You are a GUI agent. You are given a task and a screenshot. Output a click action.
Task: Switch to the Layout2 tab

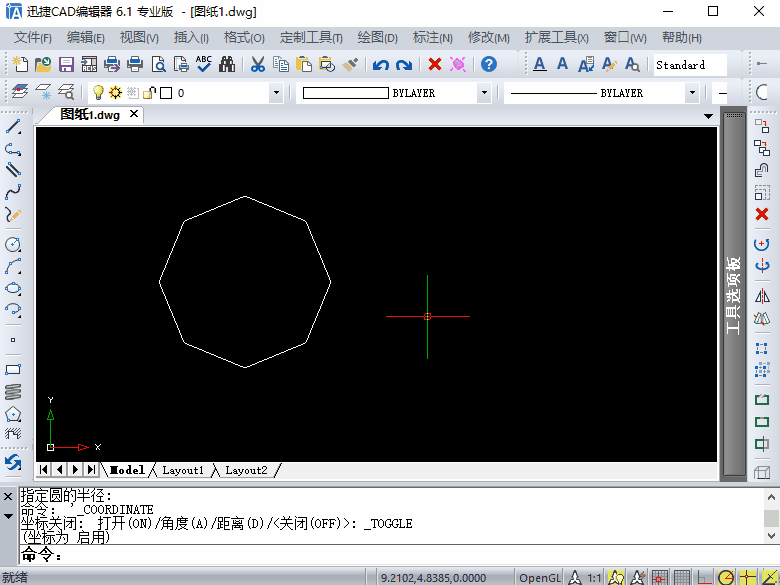(x=246, y=470)
